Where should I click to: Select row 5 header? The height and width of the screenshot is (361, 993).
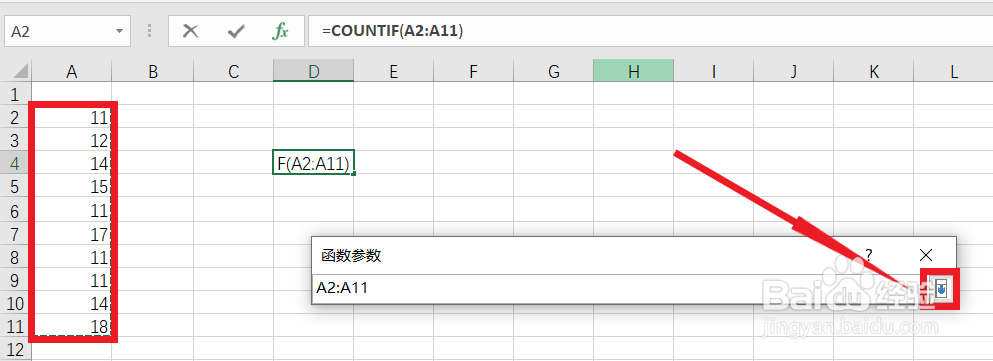pyautogui.click(x=16, y=187)
